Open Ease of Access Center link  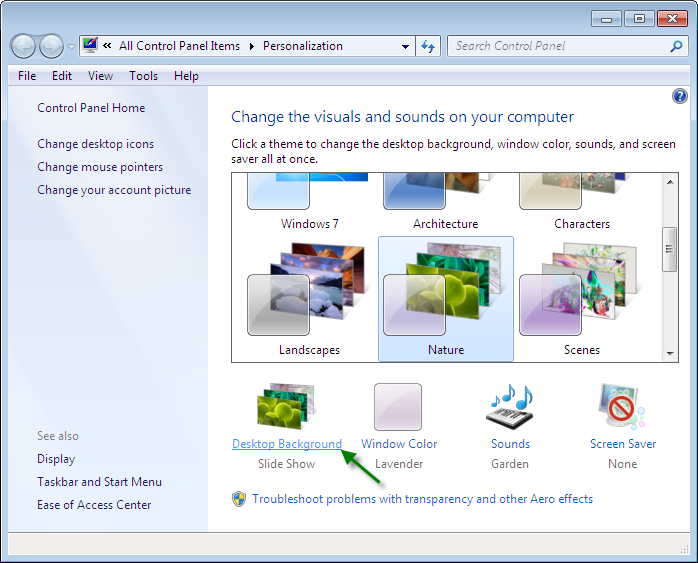(94, 505)
